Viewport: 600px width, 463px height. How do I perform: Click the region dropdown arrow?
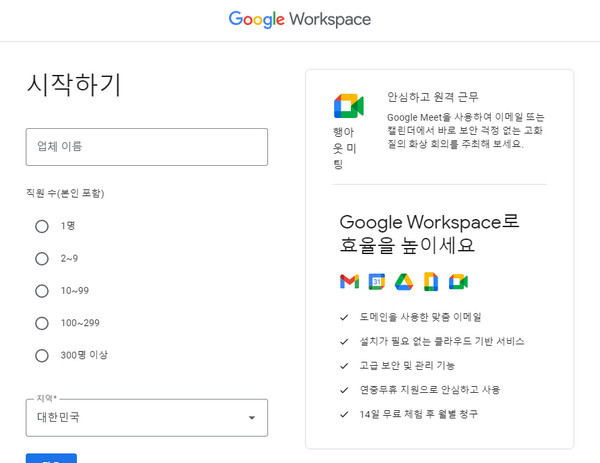[x=252, y=417]
